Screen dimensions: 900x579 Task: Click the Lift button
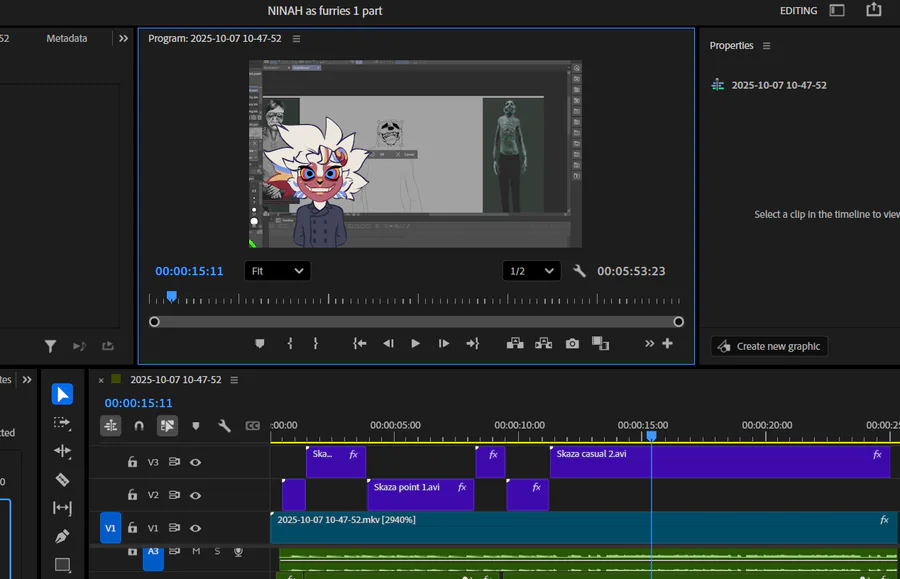pos(515,344)
